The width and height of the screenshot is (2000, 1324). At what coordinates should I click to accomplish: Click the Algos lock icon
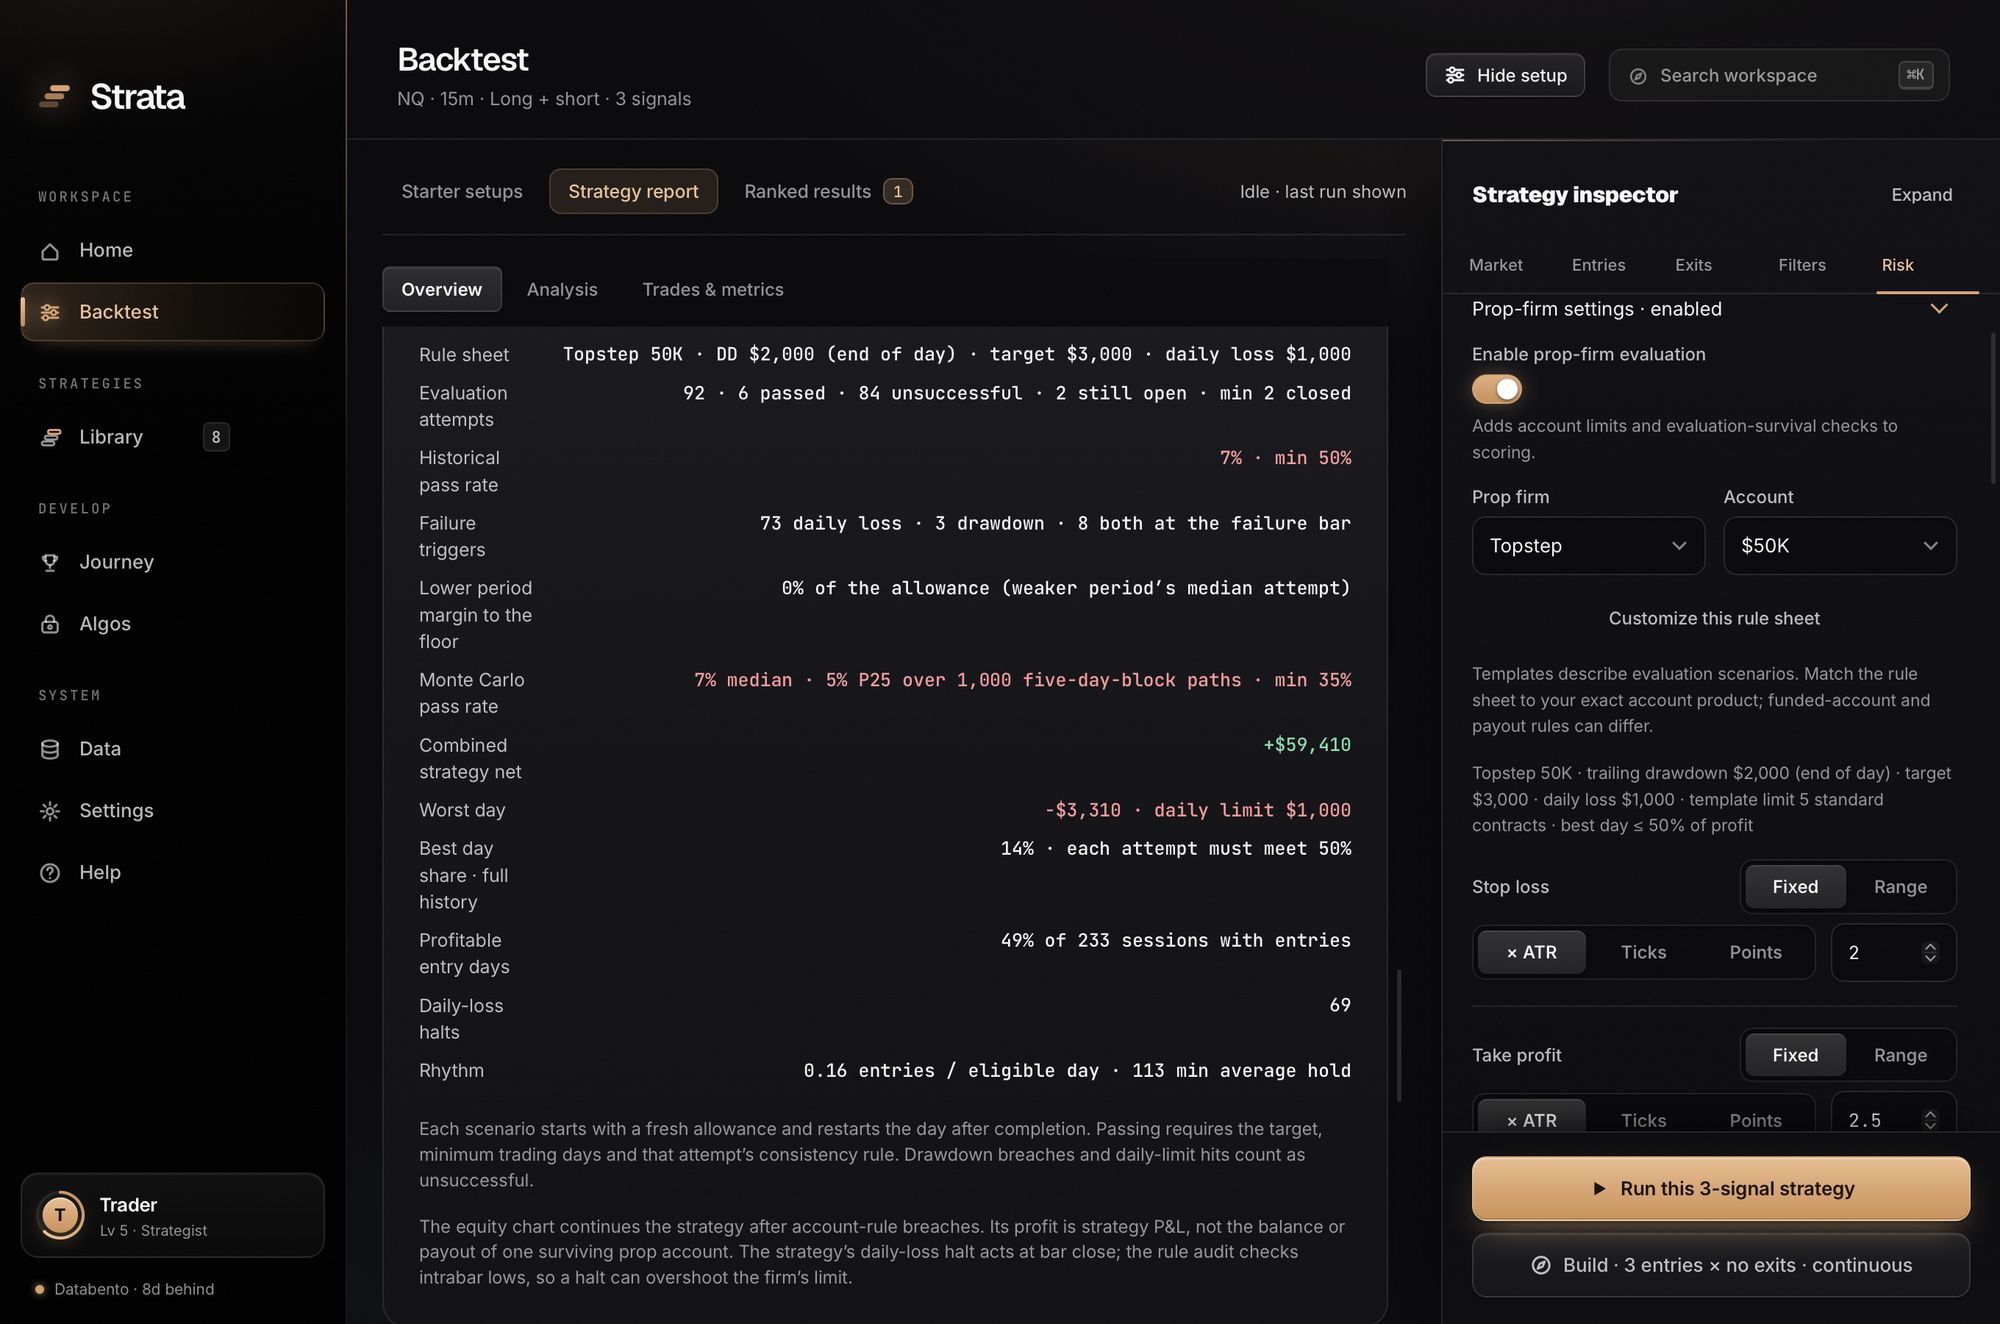[50, 624]
